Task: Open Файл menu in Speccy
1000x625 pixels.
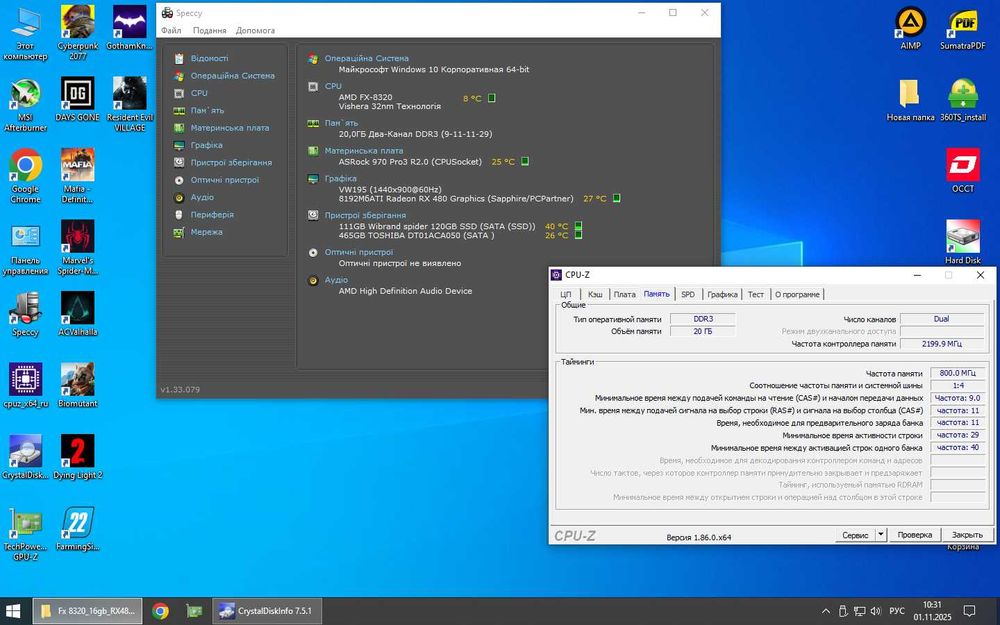Action: tap(171, 30)
